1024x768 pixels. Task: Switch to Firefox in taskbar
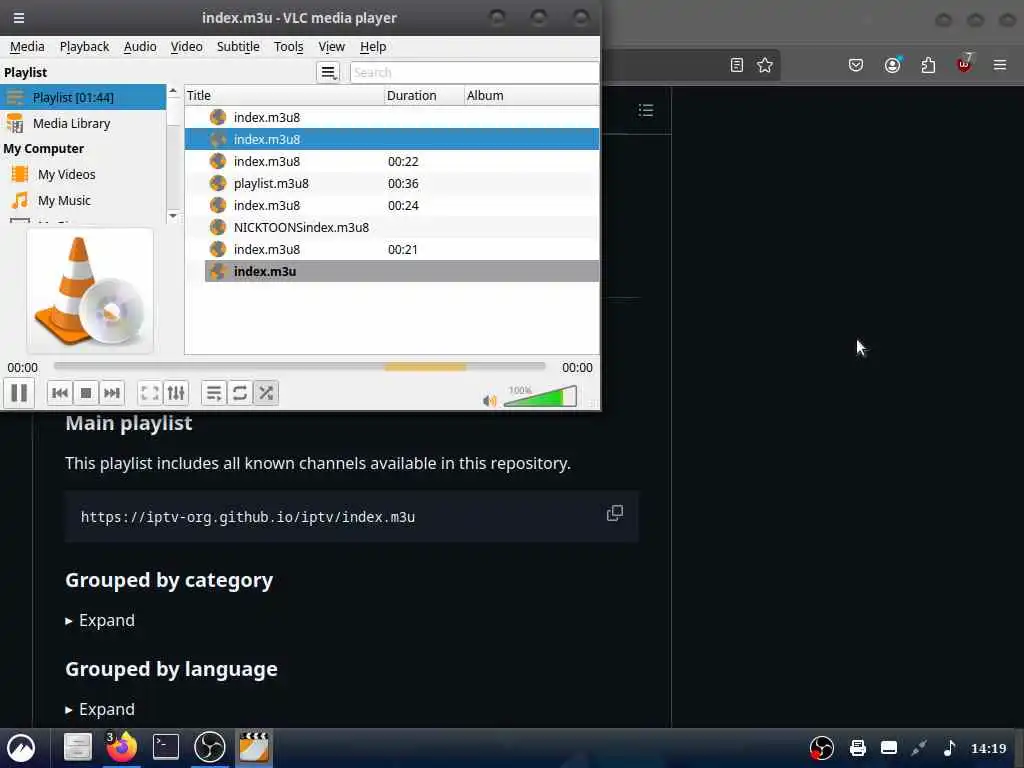(x=121, y=747)
